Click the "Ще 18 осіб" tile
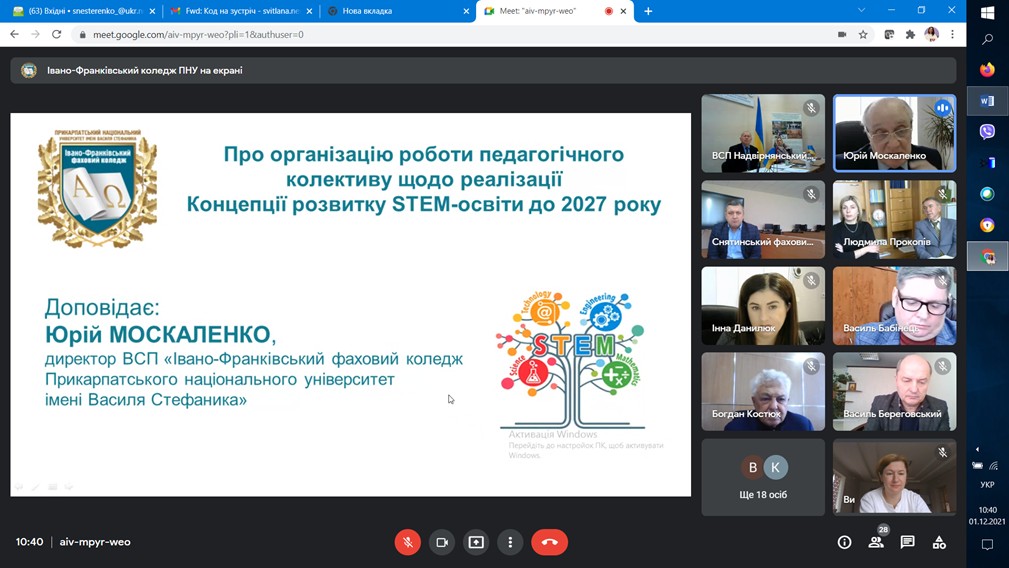 coord(763,477)
